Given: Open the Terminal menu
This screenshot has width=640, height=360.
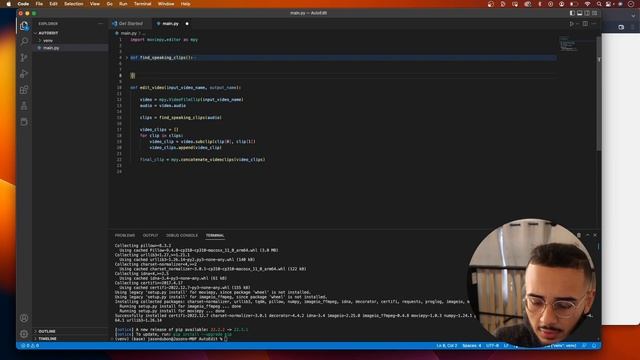Looking at the screenshot, I should (142, 4).
